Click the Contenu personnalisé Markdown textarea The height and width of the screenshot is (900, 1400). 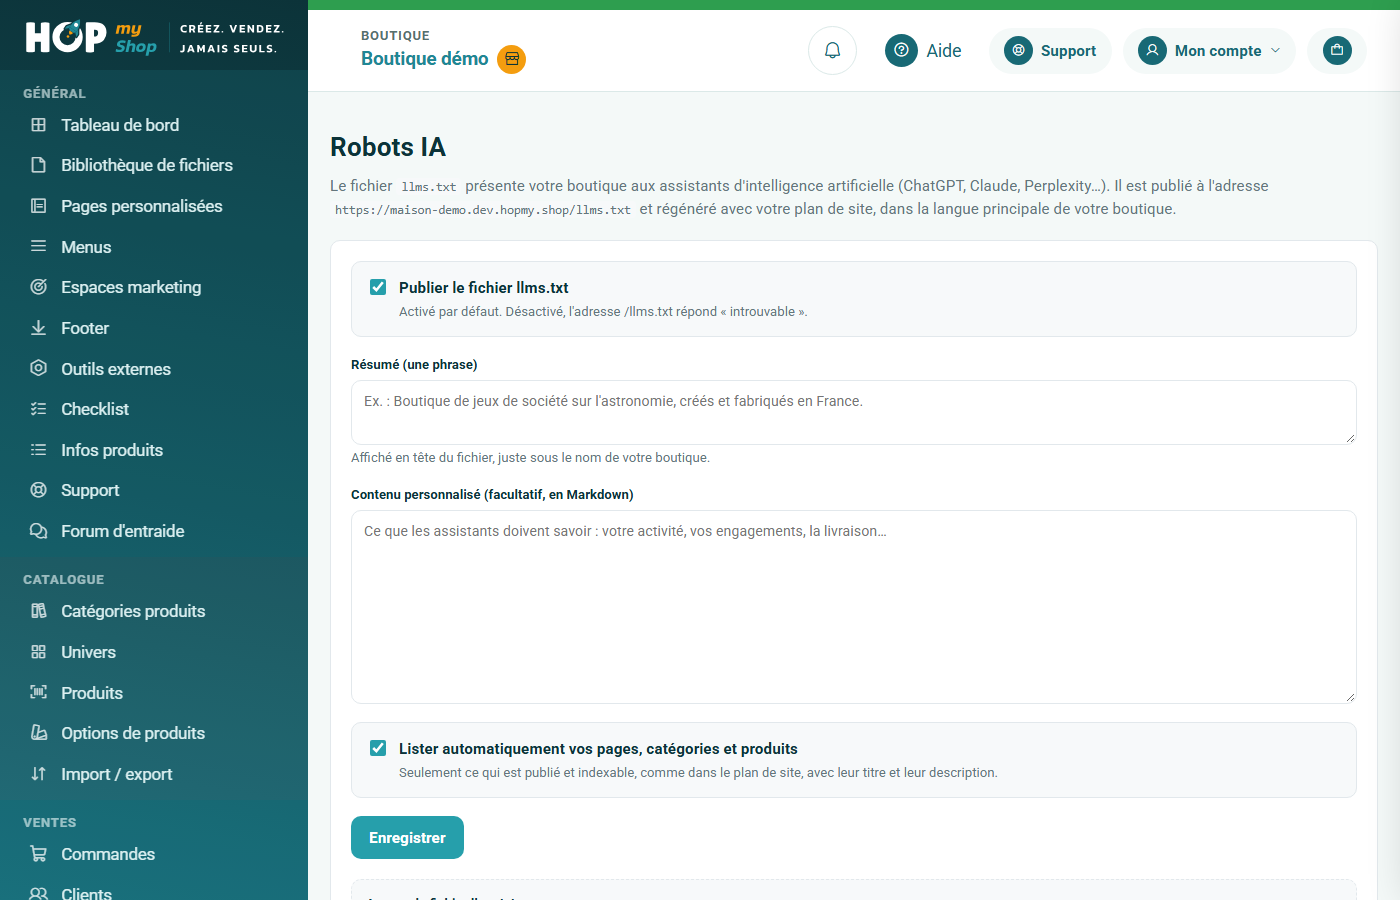click(854, 607)
